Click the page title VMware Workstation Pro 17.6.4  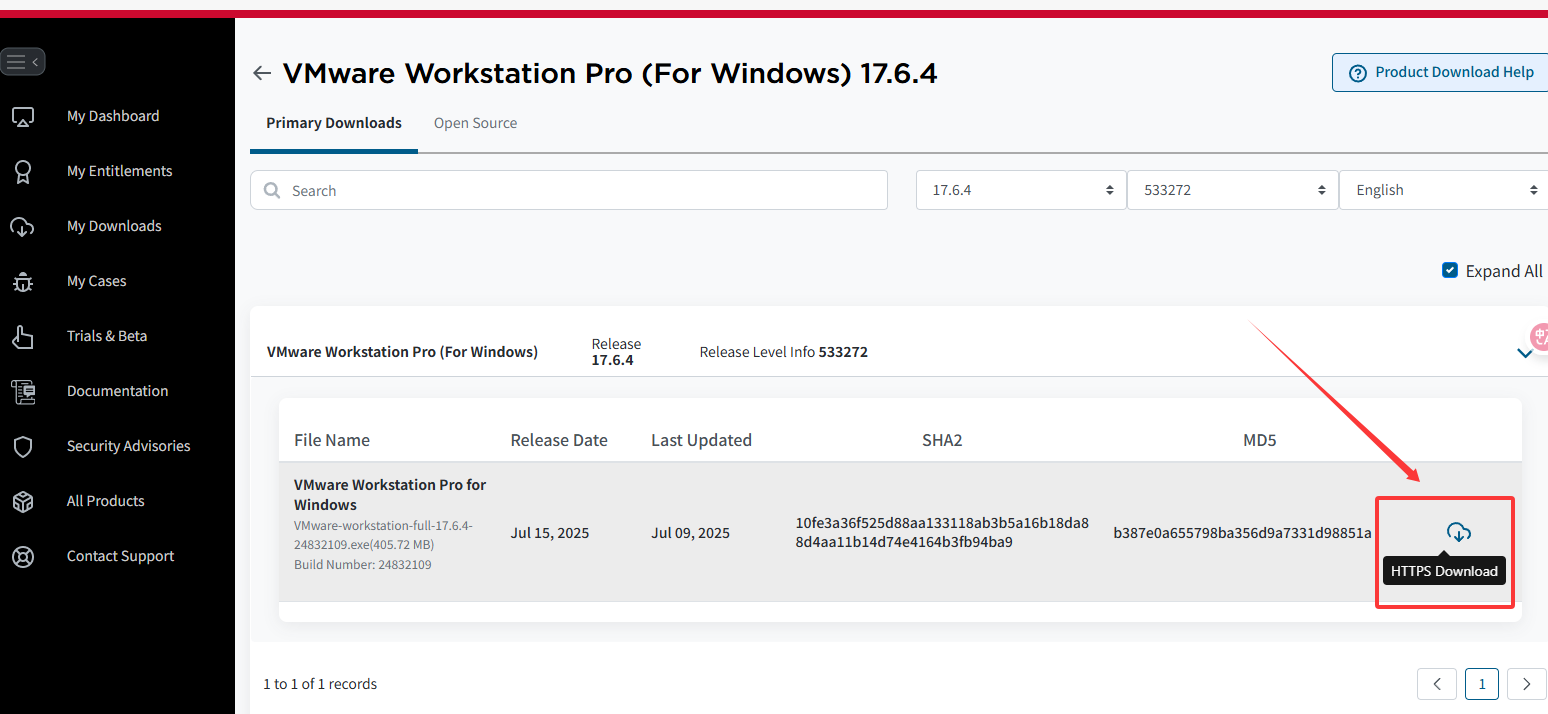[610, 73]
